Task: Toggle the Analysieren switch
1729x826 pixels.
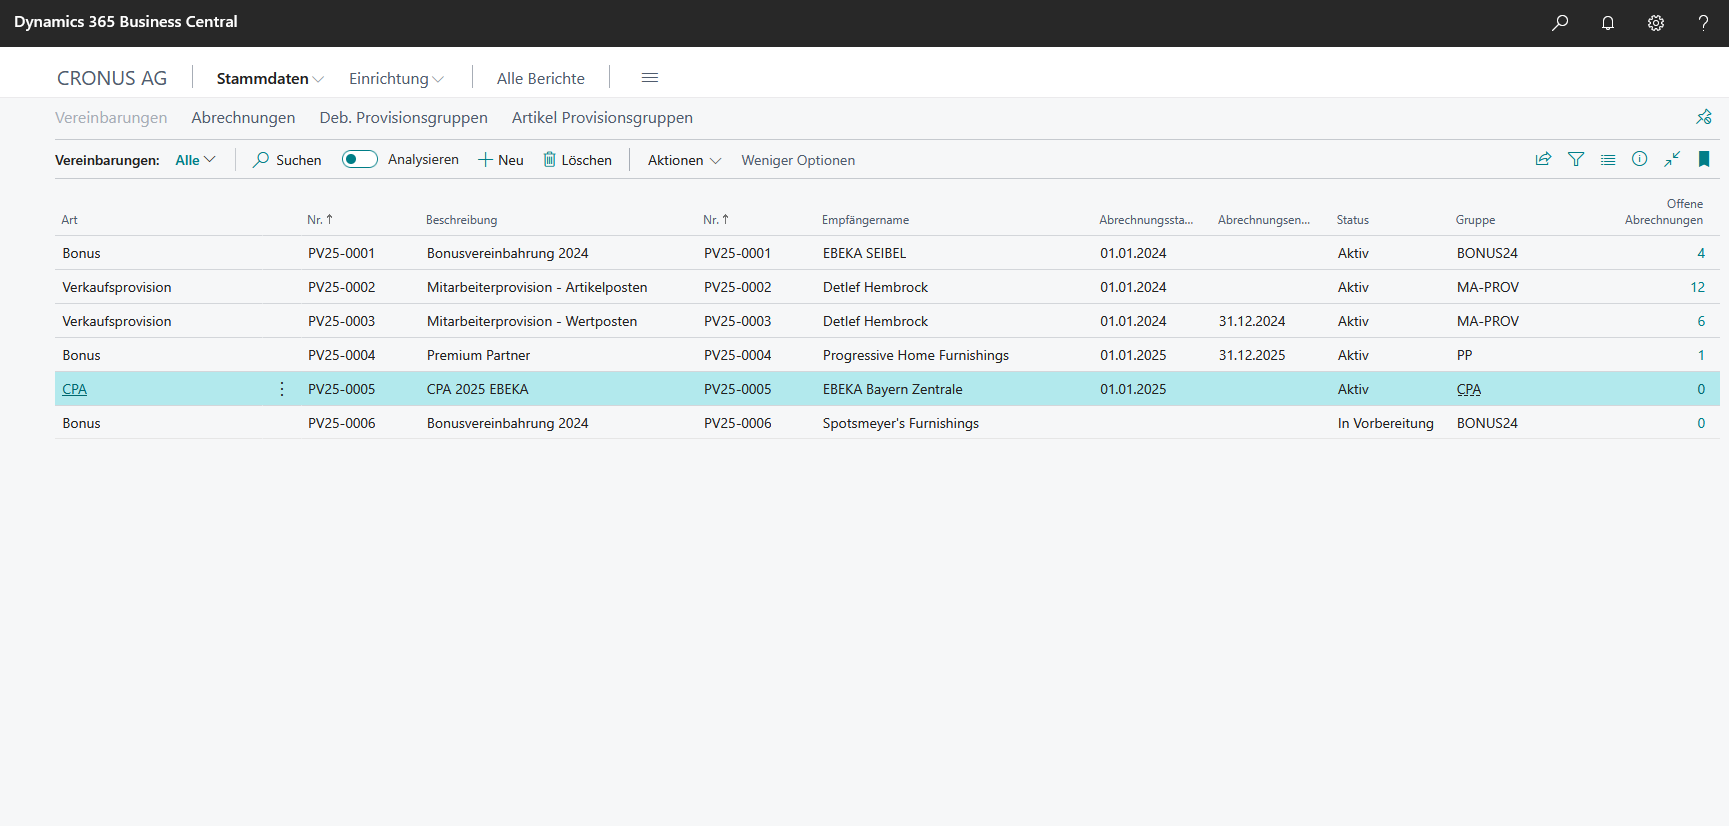Action: coord(359,159)
